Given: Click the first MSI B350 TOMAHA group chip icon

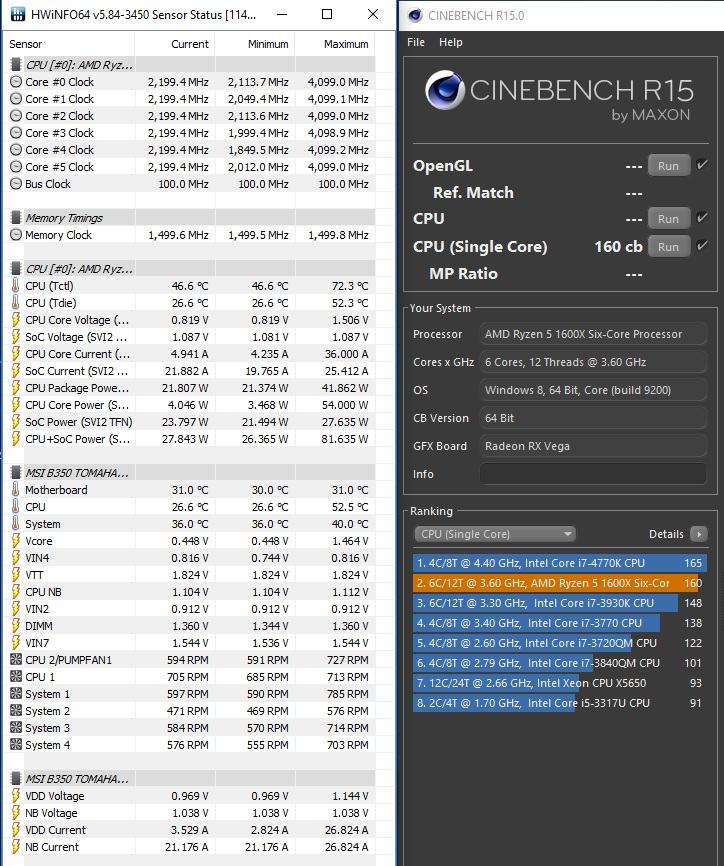Looking at the screenshot, I should pyautogui.click(x=16, y=473).
